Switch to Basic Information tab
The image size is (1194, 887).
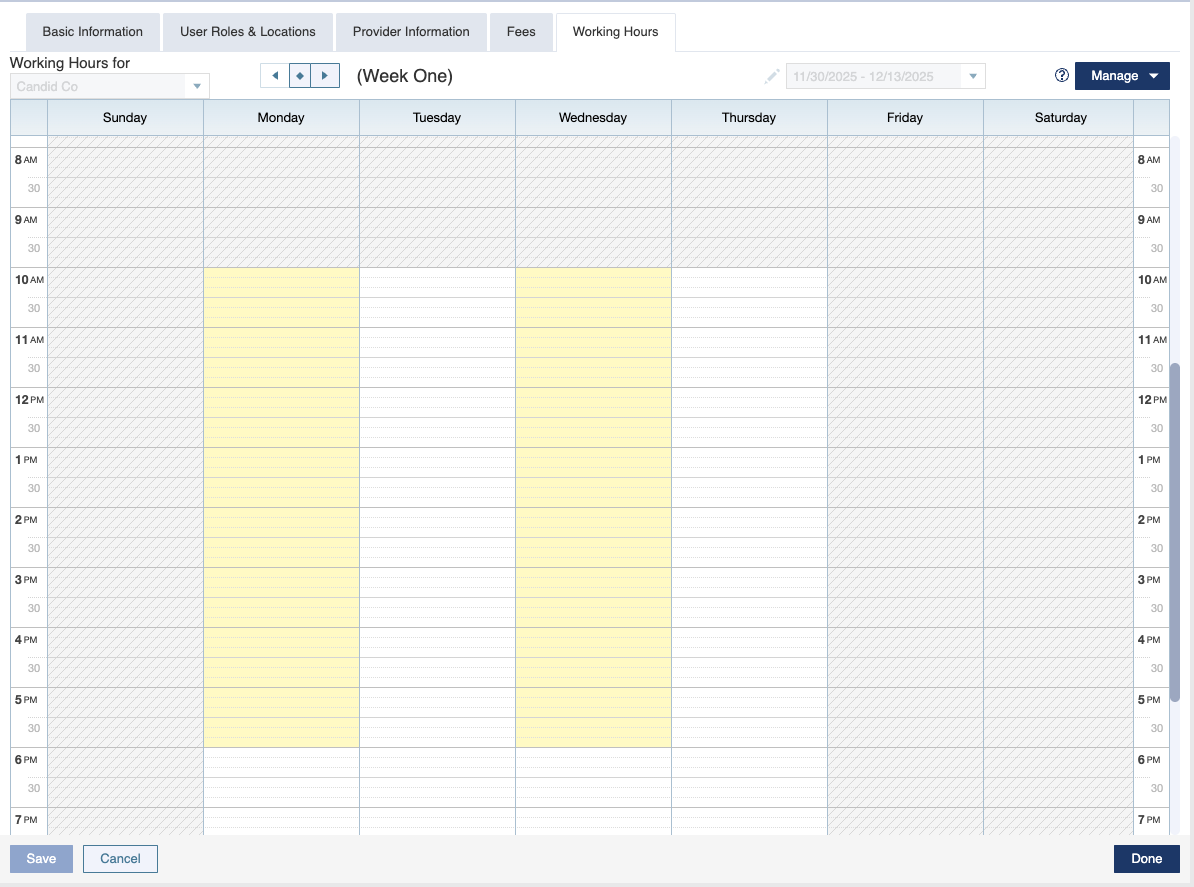92,32
